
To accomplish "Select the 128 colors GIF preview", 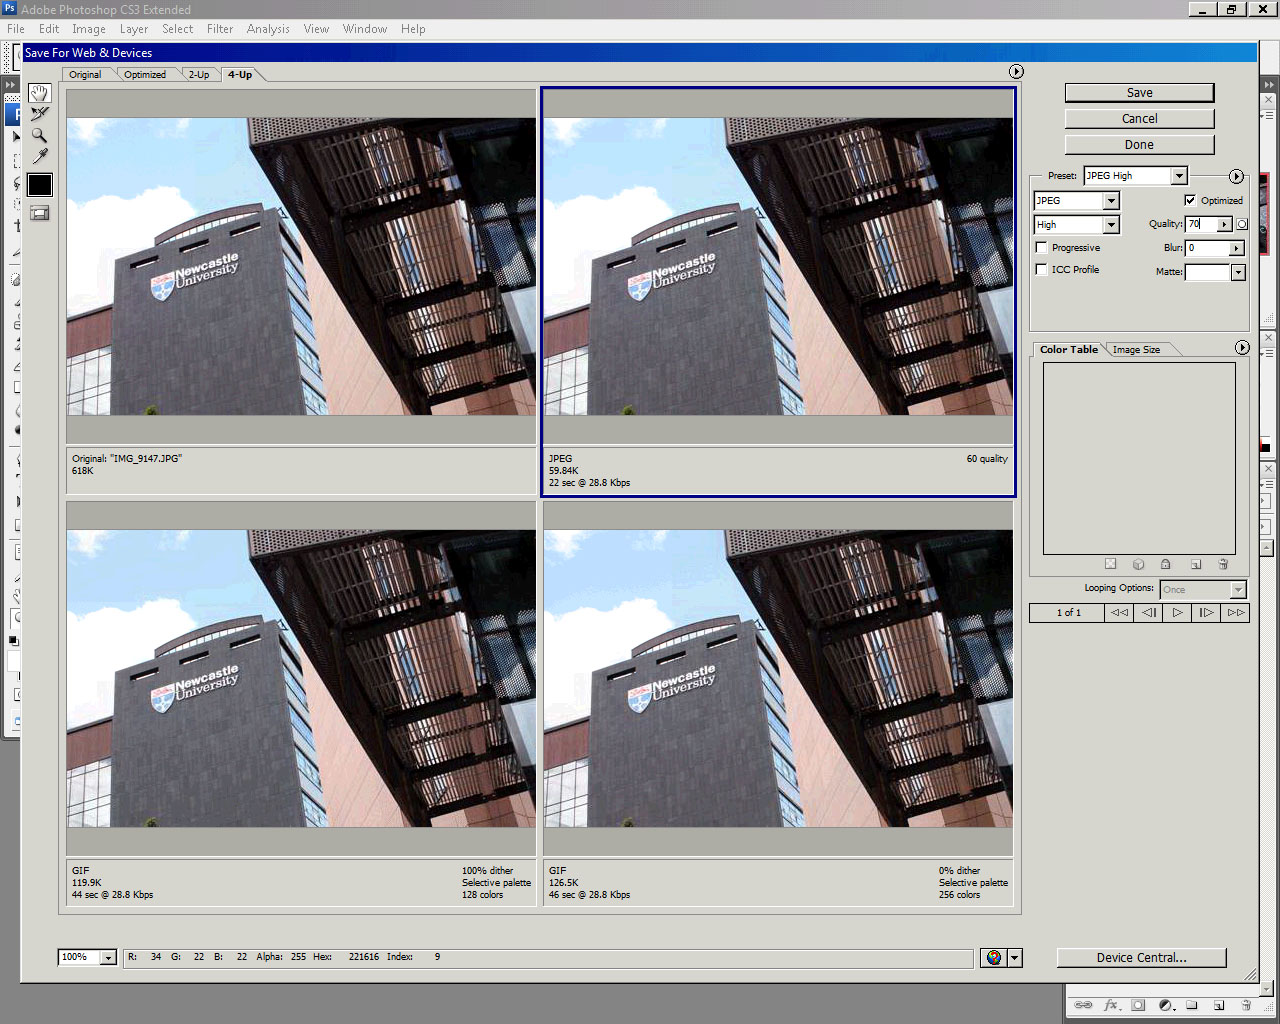I will 301,678.
